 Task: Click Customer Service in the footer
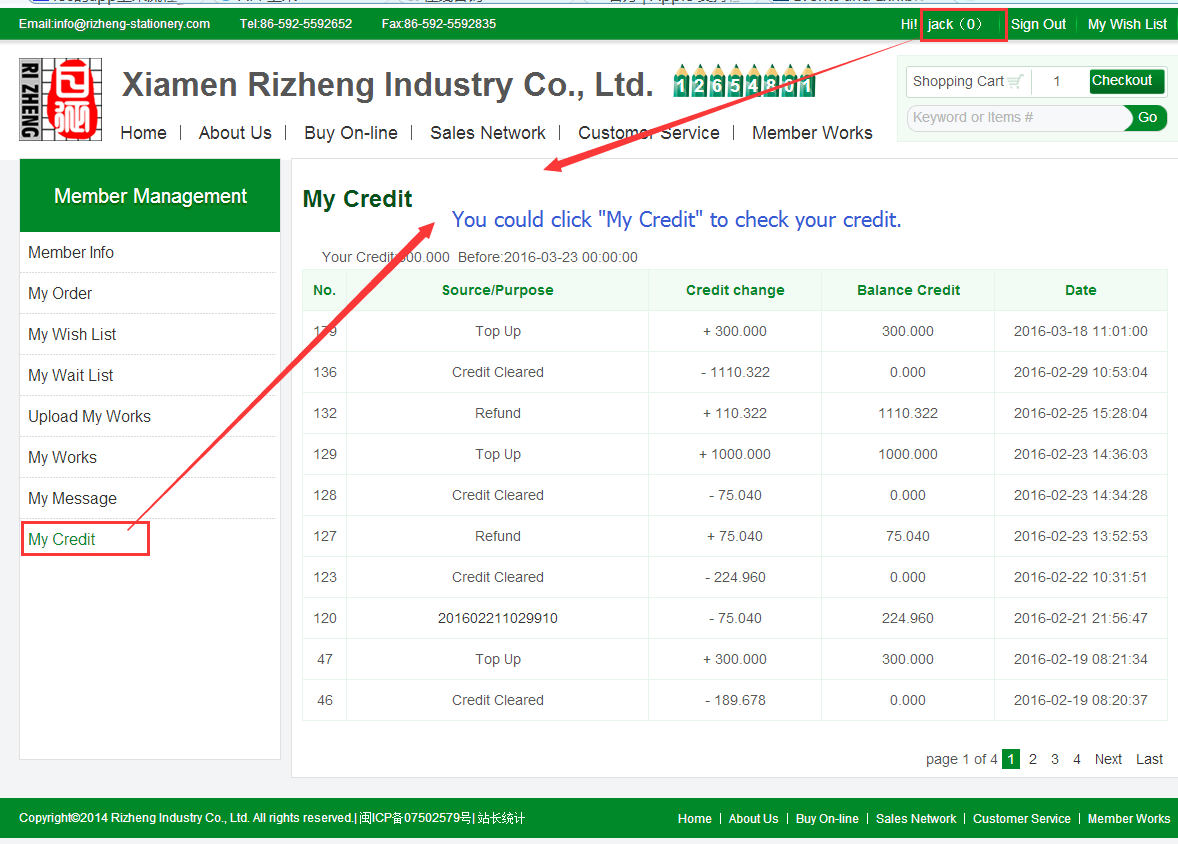coord(1021,818)
